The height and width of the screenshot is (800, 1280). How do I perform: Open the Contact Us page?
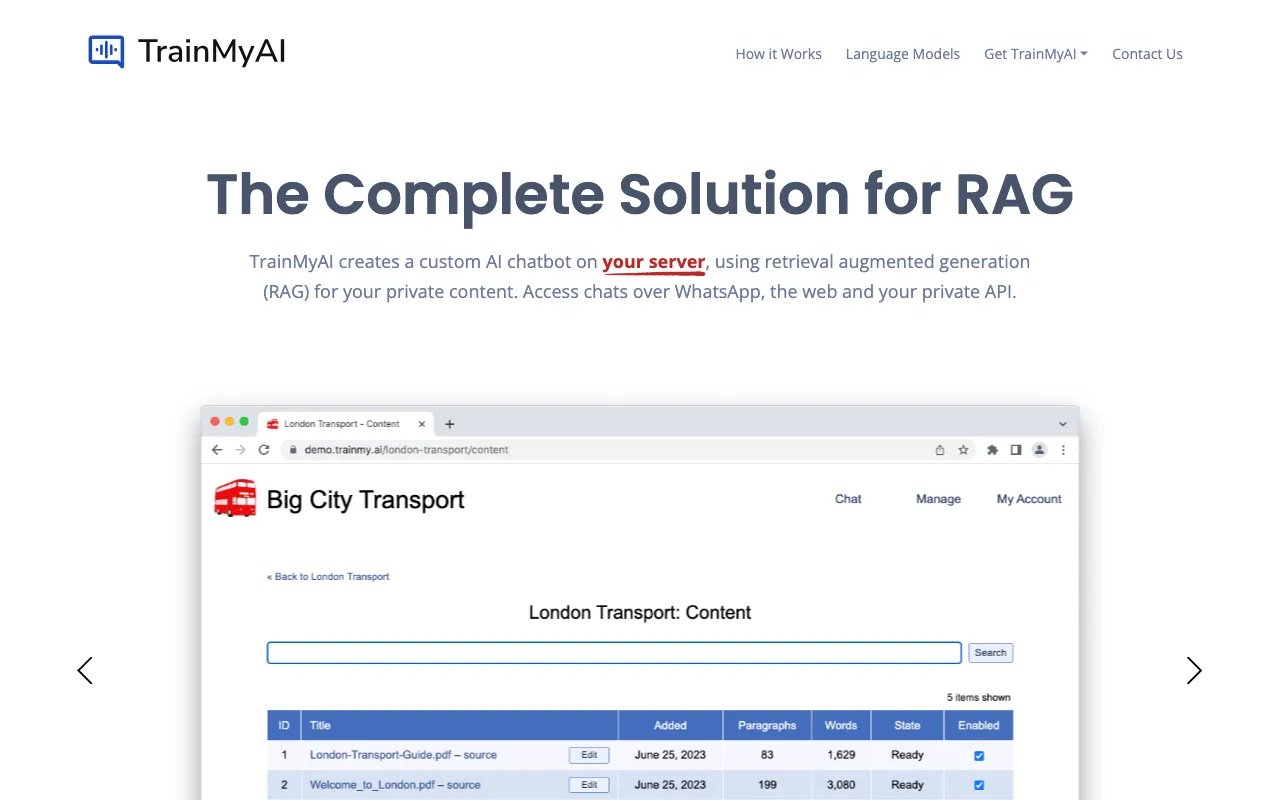1147,54
